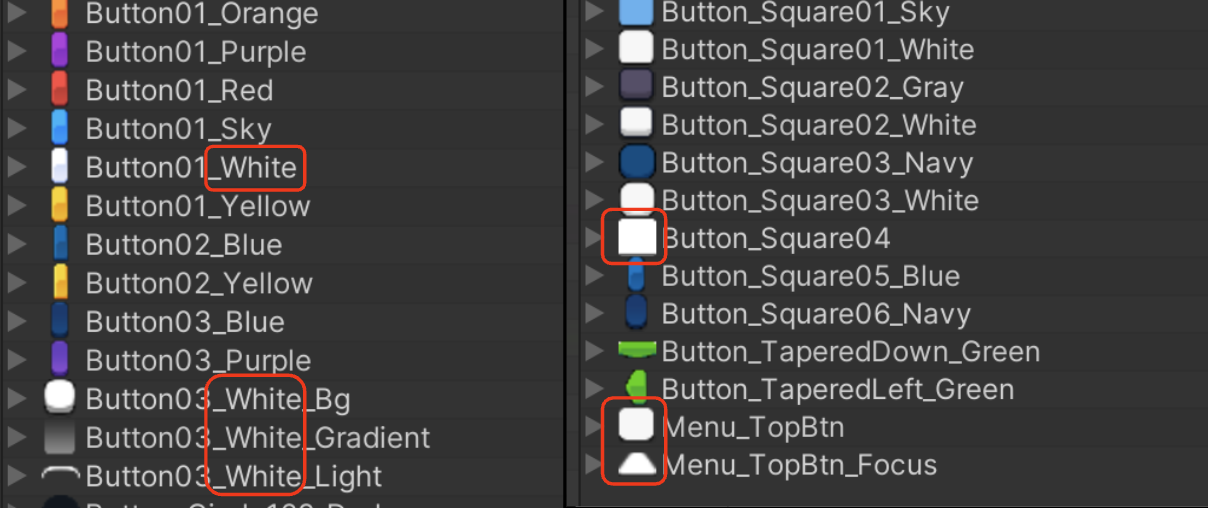Screen dimensions: 1208x508
Task: Select the Button_Square06_Navy asset name
Action: 816,314
